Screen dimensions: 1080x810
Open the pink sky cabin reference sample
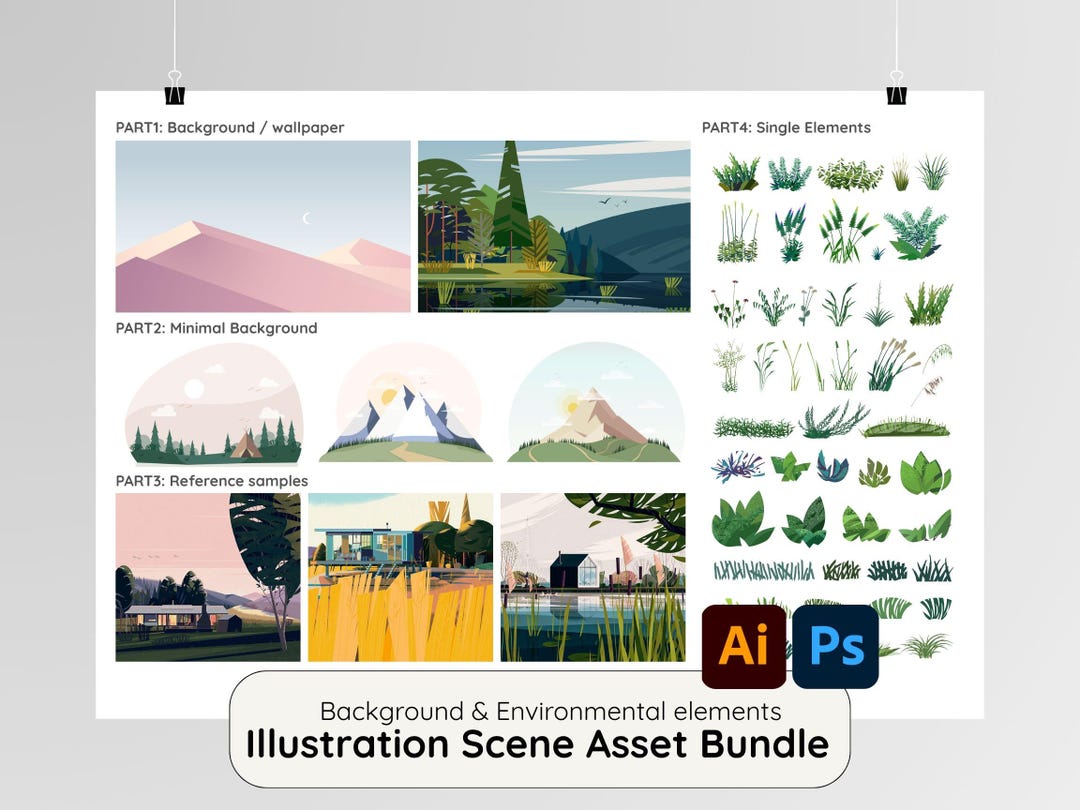(x=208, y=577)
